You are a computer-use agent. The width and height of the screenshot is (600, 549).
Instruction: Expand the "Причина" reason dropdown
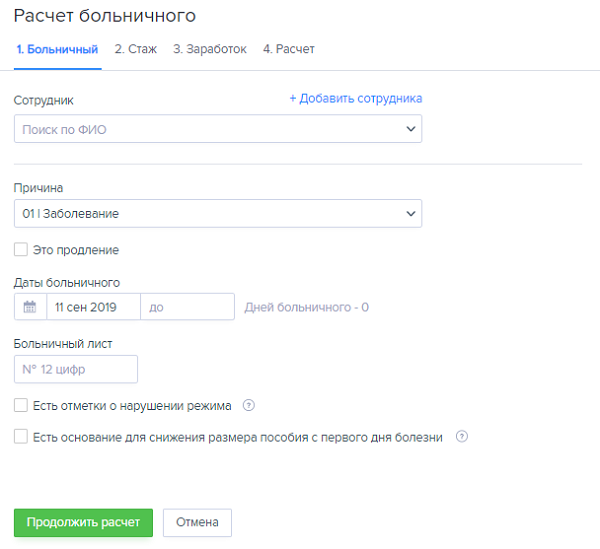pos(410,214)
